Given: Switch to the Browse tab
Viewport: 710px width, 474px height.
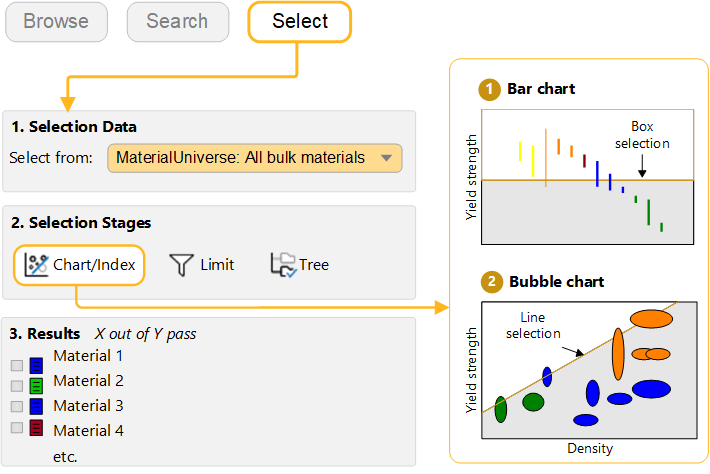Looking at the screenshot, I should (x=56, y=21).
